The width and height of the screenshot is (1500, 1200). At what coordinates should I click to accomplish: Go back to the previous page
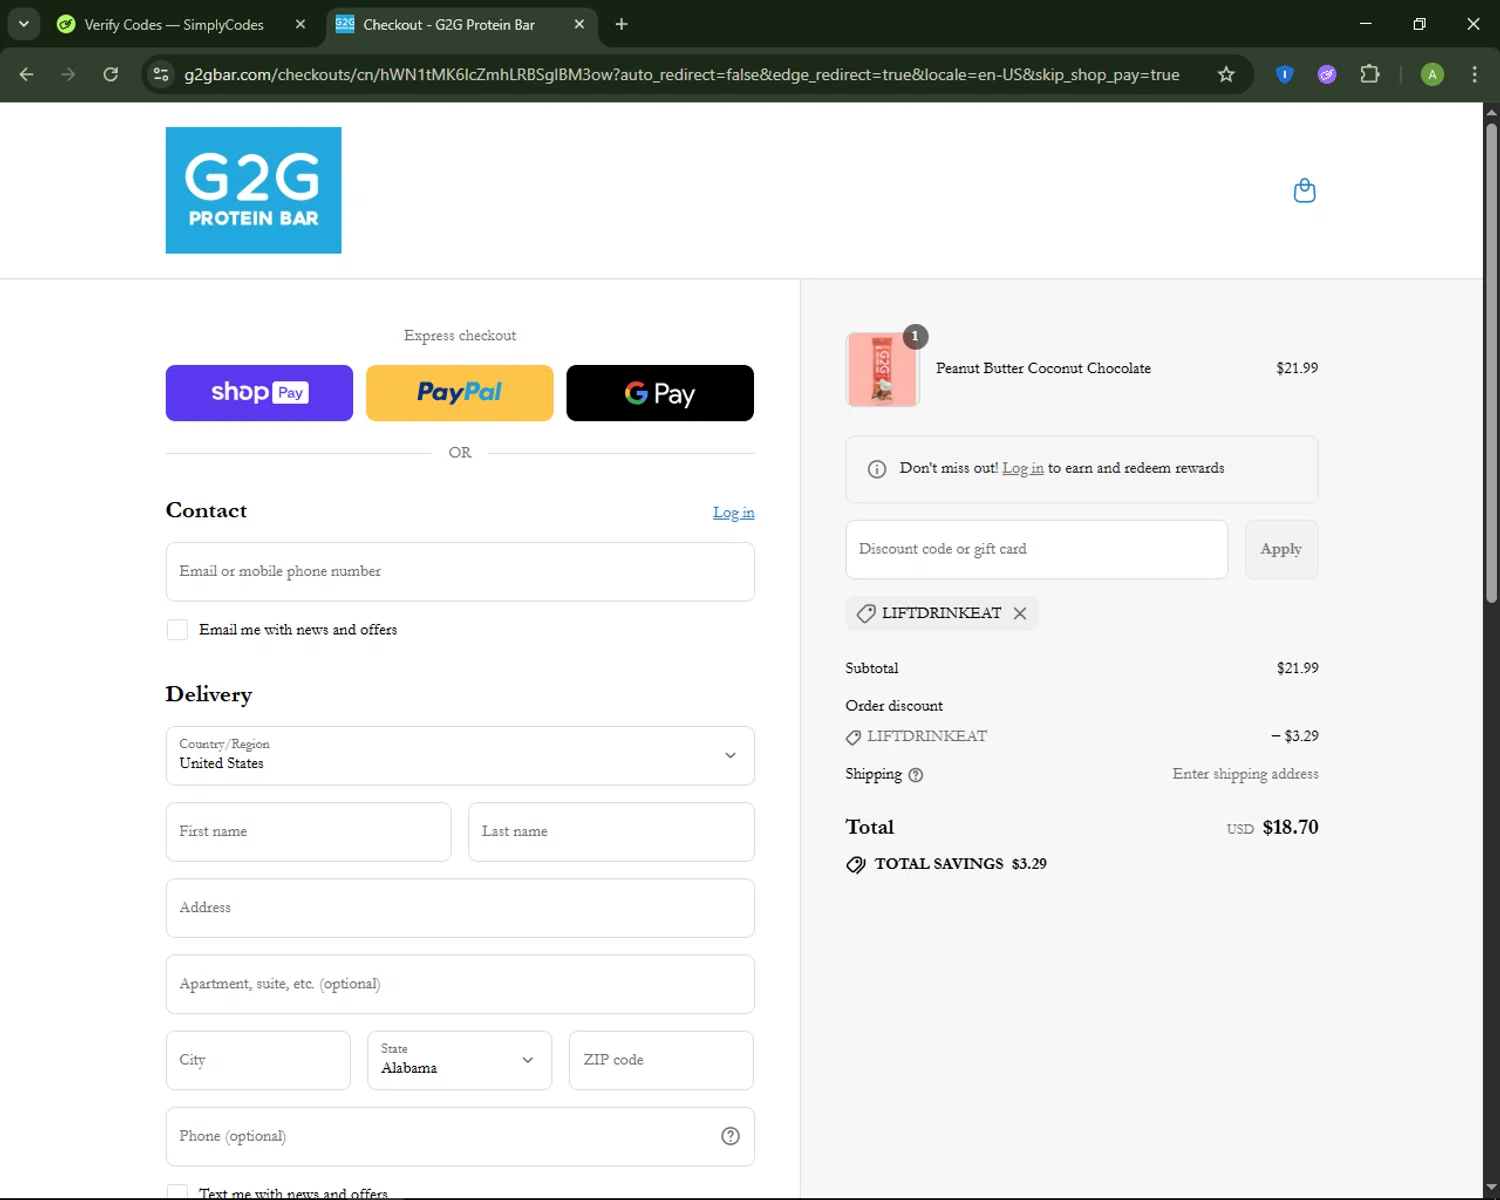27,74
